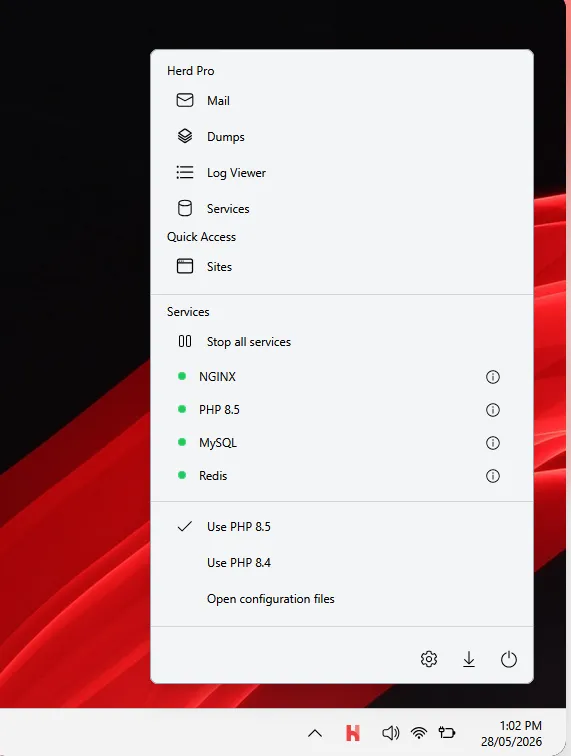The width and height of the screenshot is (571, 756).
Task: Open the Dumps stacked-layers icon
Action: click(x=185, y=136)
